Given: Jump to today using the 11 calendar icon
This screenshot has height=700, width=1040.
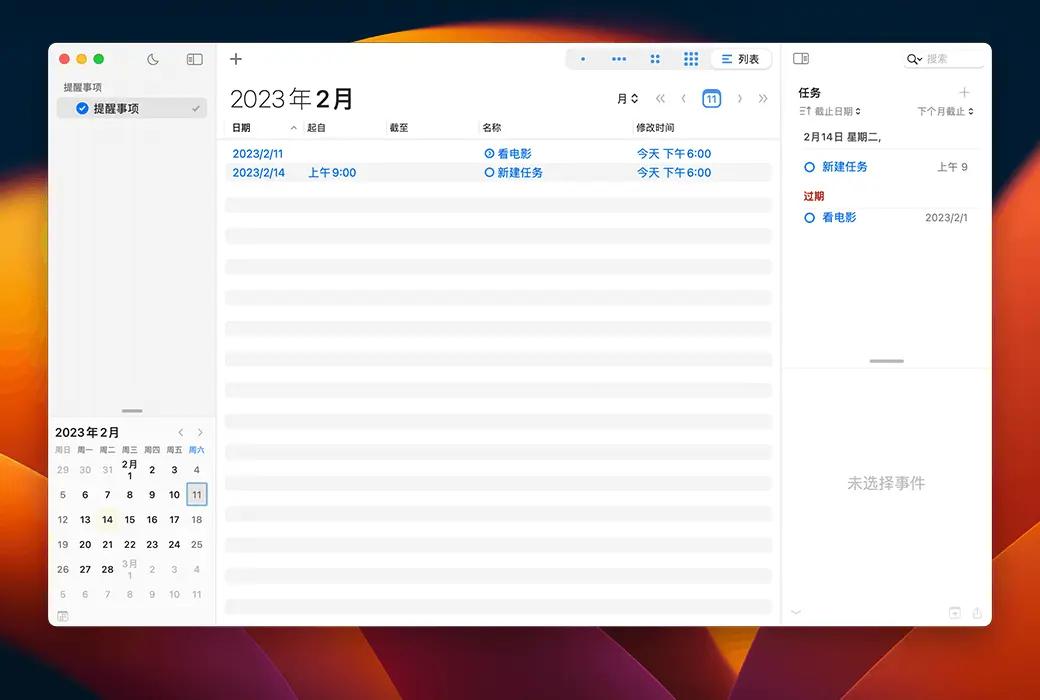Looking at the screenshot, I should point(711,99).
